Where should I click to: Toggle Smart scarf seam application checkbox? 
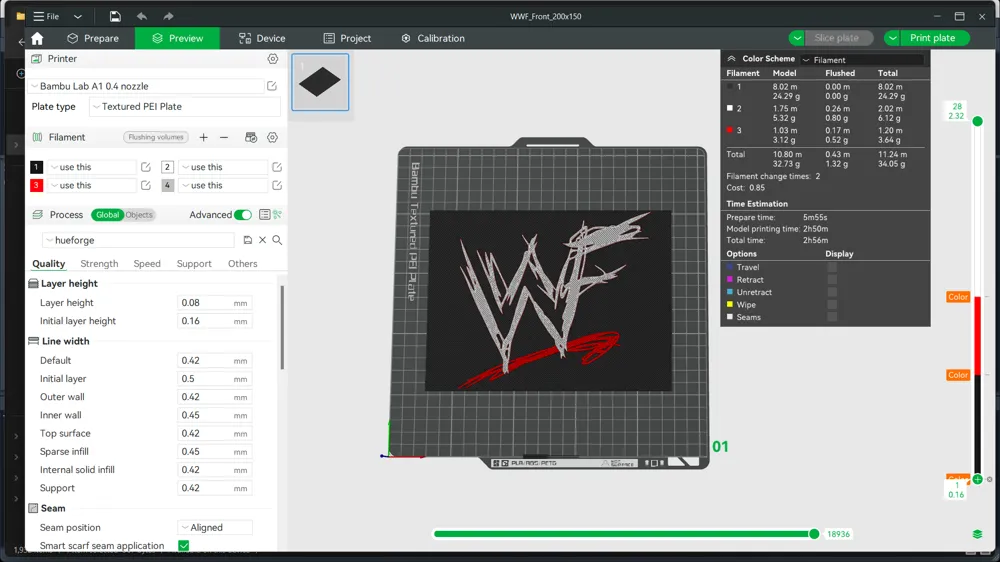184,545
